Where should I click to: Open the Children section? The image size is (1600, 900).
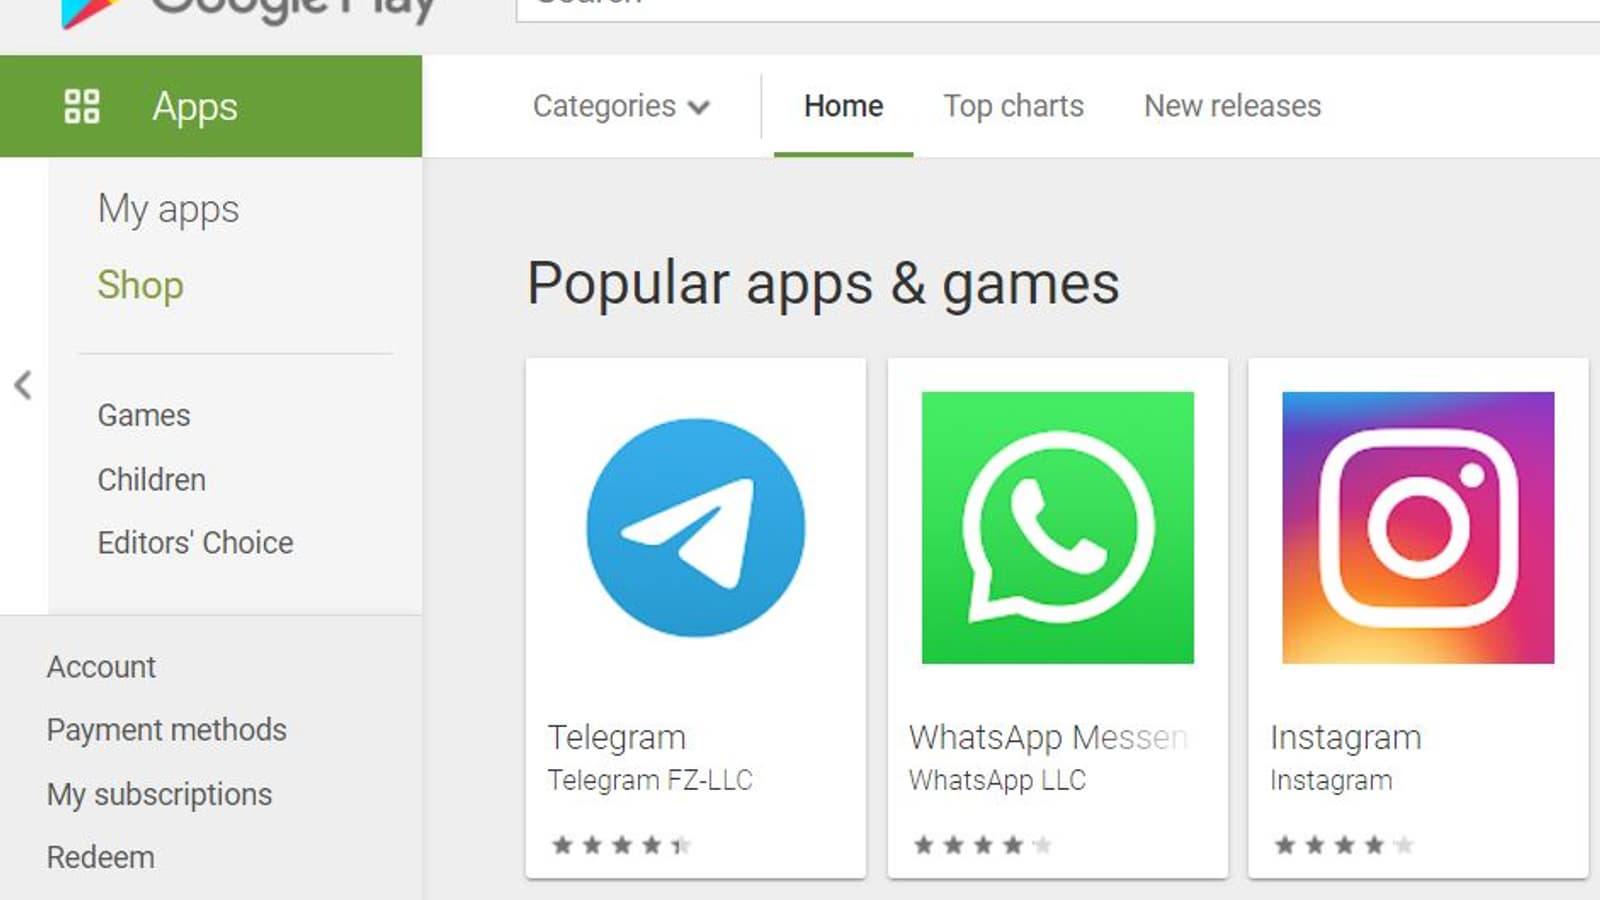151,480
